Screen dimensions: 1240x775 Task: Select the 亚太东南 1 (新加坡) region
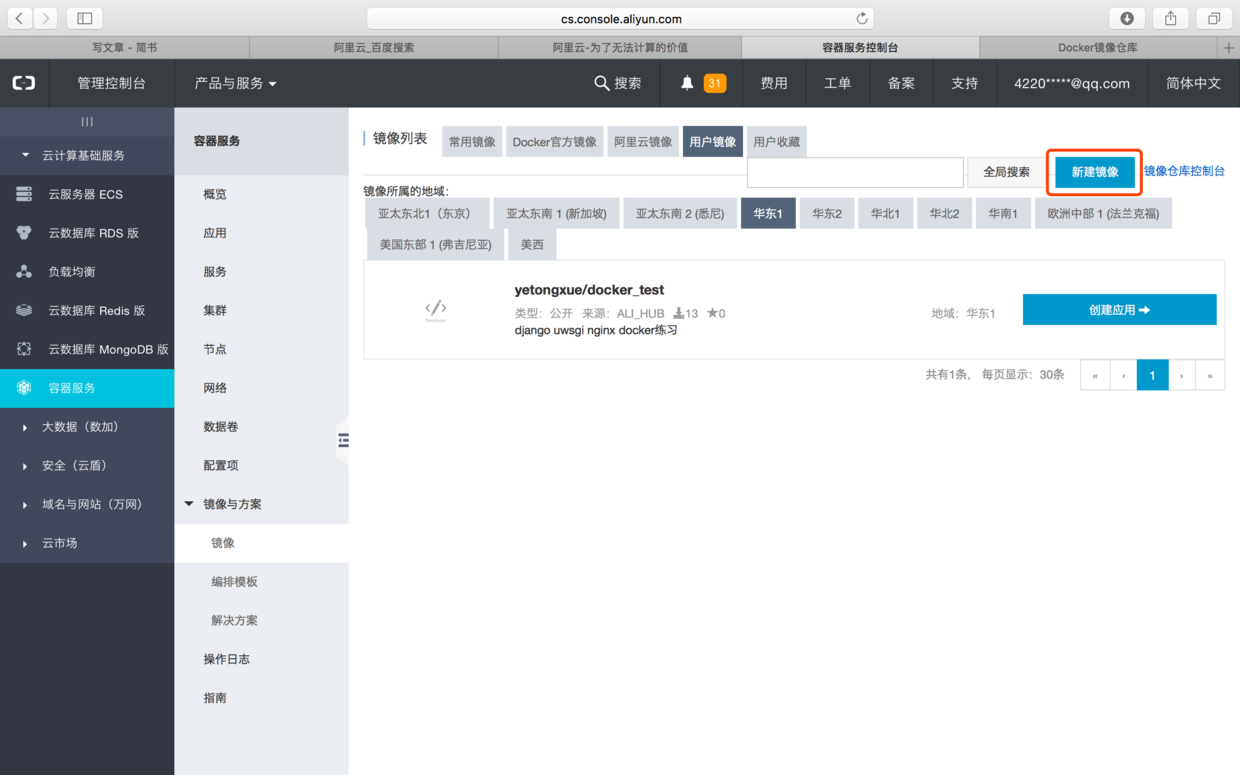(x=556, y=213)
